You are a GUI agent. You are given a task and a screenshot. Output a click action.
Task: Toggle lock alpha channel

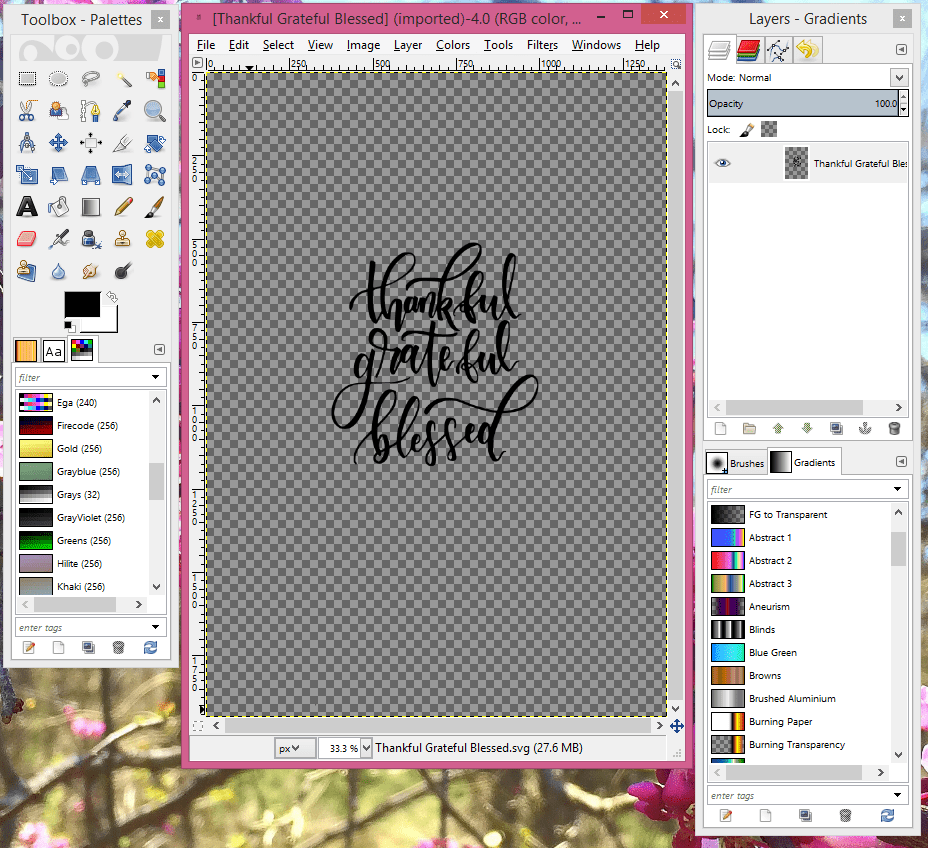[x=768, y=129]
